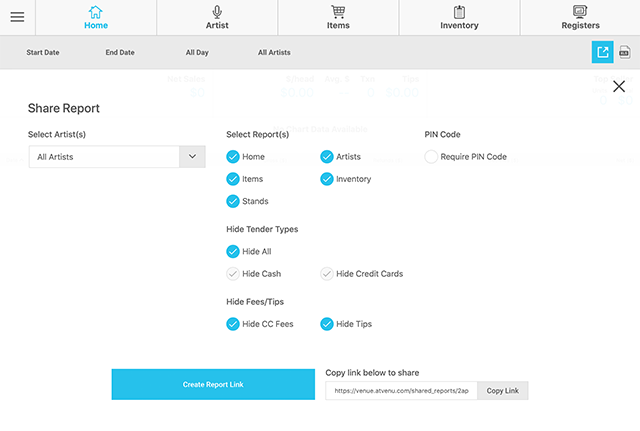This screenshot has width=640, height=431.
Task: Click the export file icon
Action: (625, 52)
